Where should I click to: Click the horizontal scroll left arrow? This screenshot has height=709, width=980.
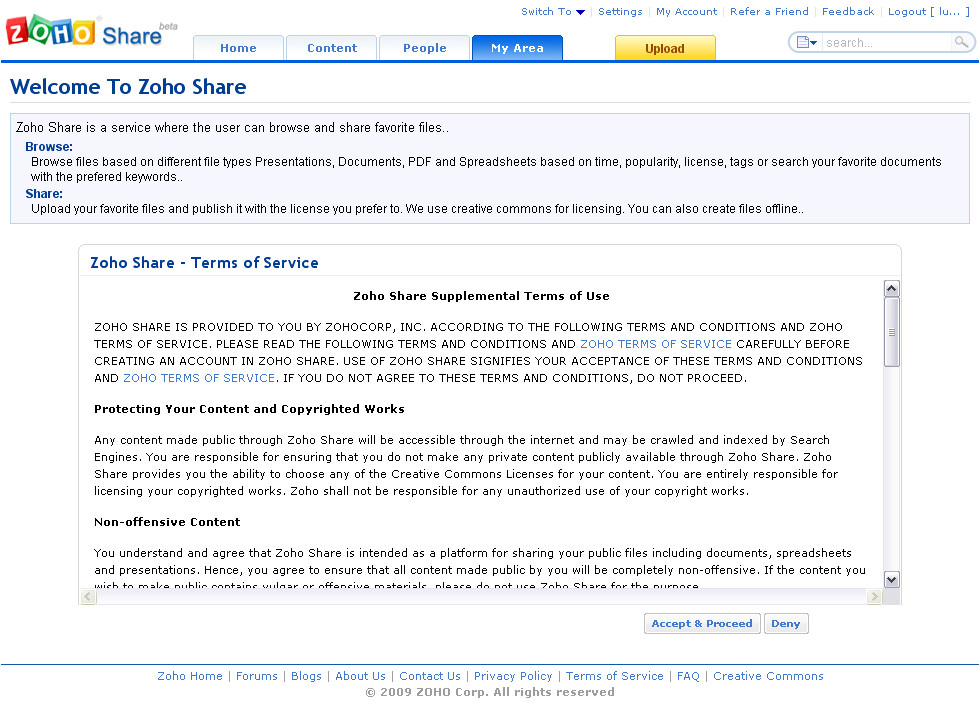[x=89, y=596]
